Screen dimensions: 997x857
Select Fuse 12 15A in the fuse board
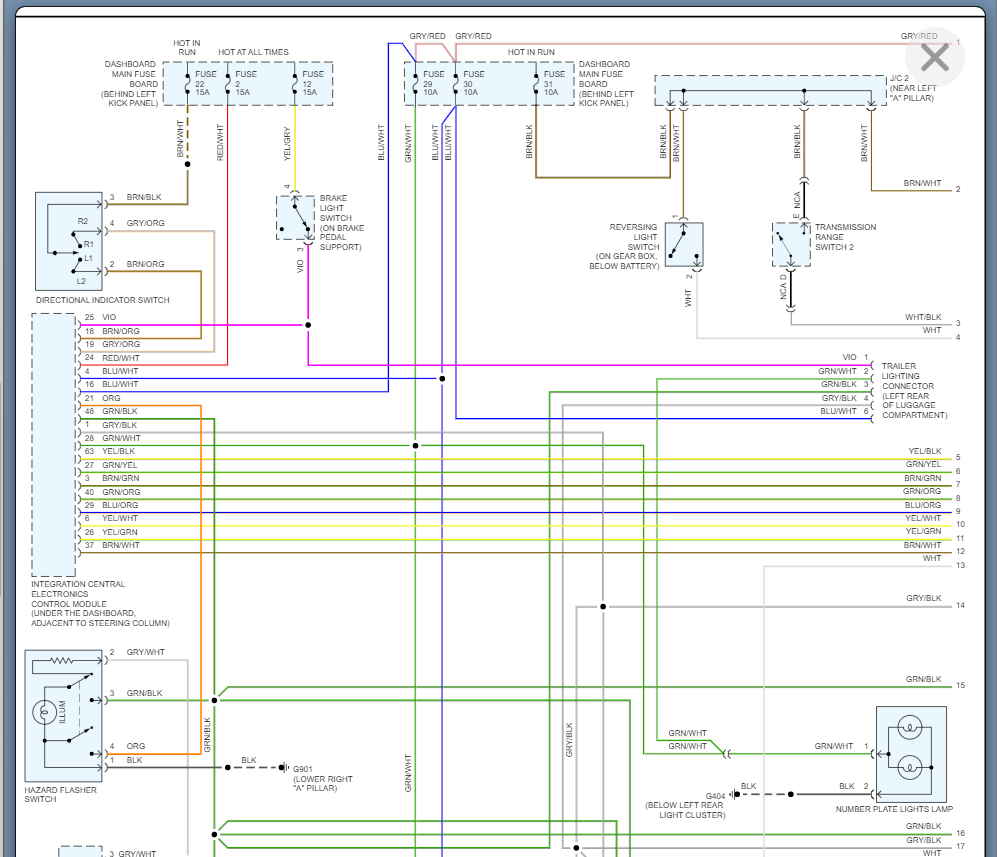pyautogui.click(x=303, y=83)
